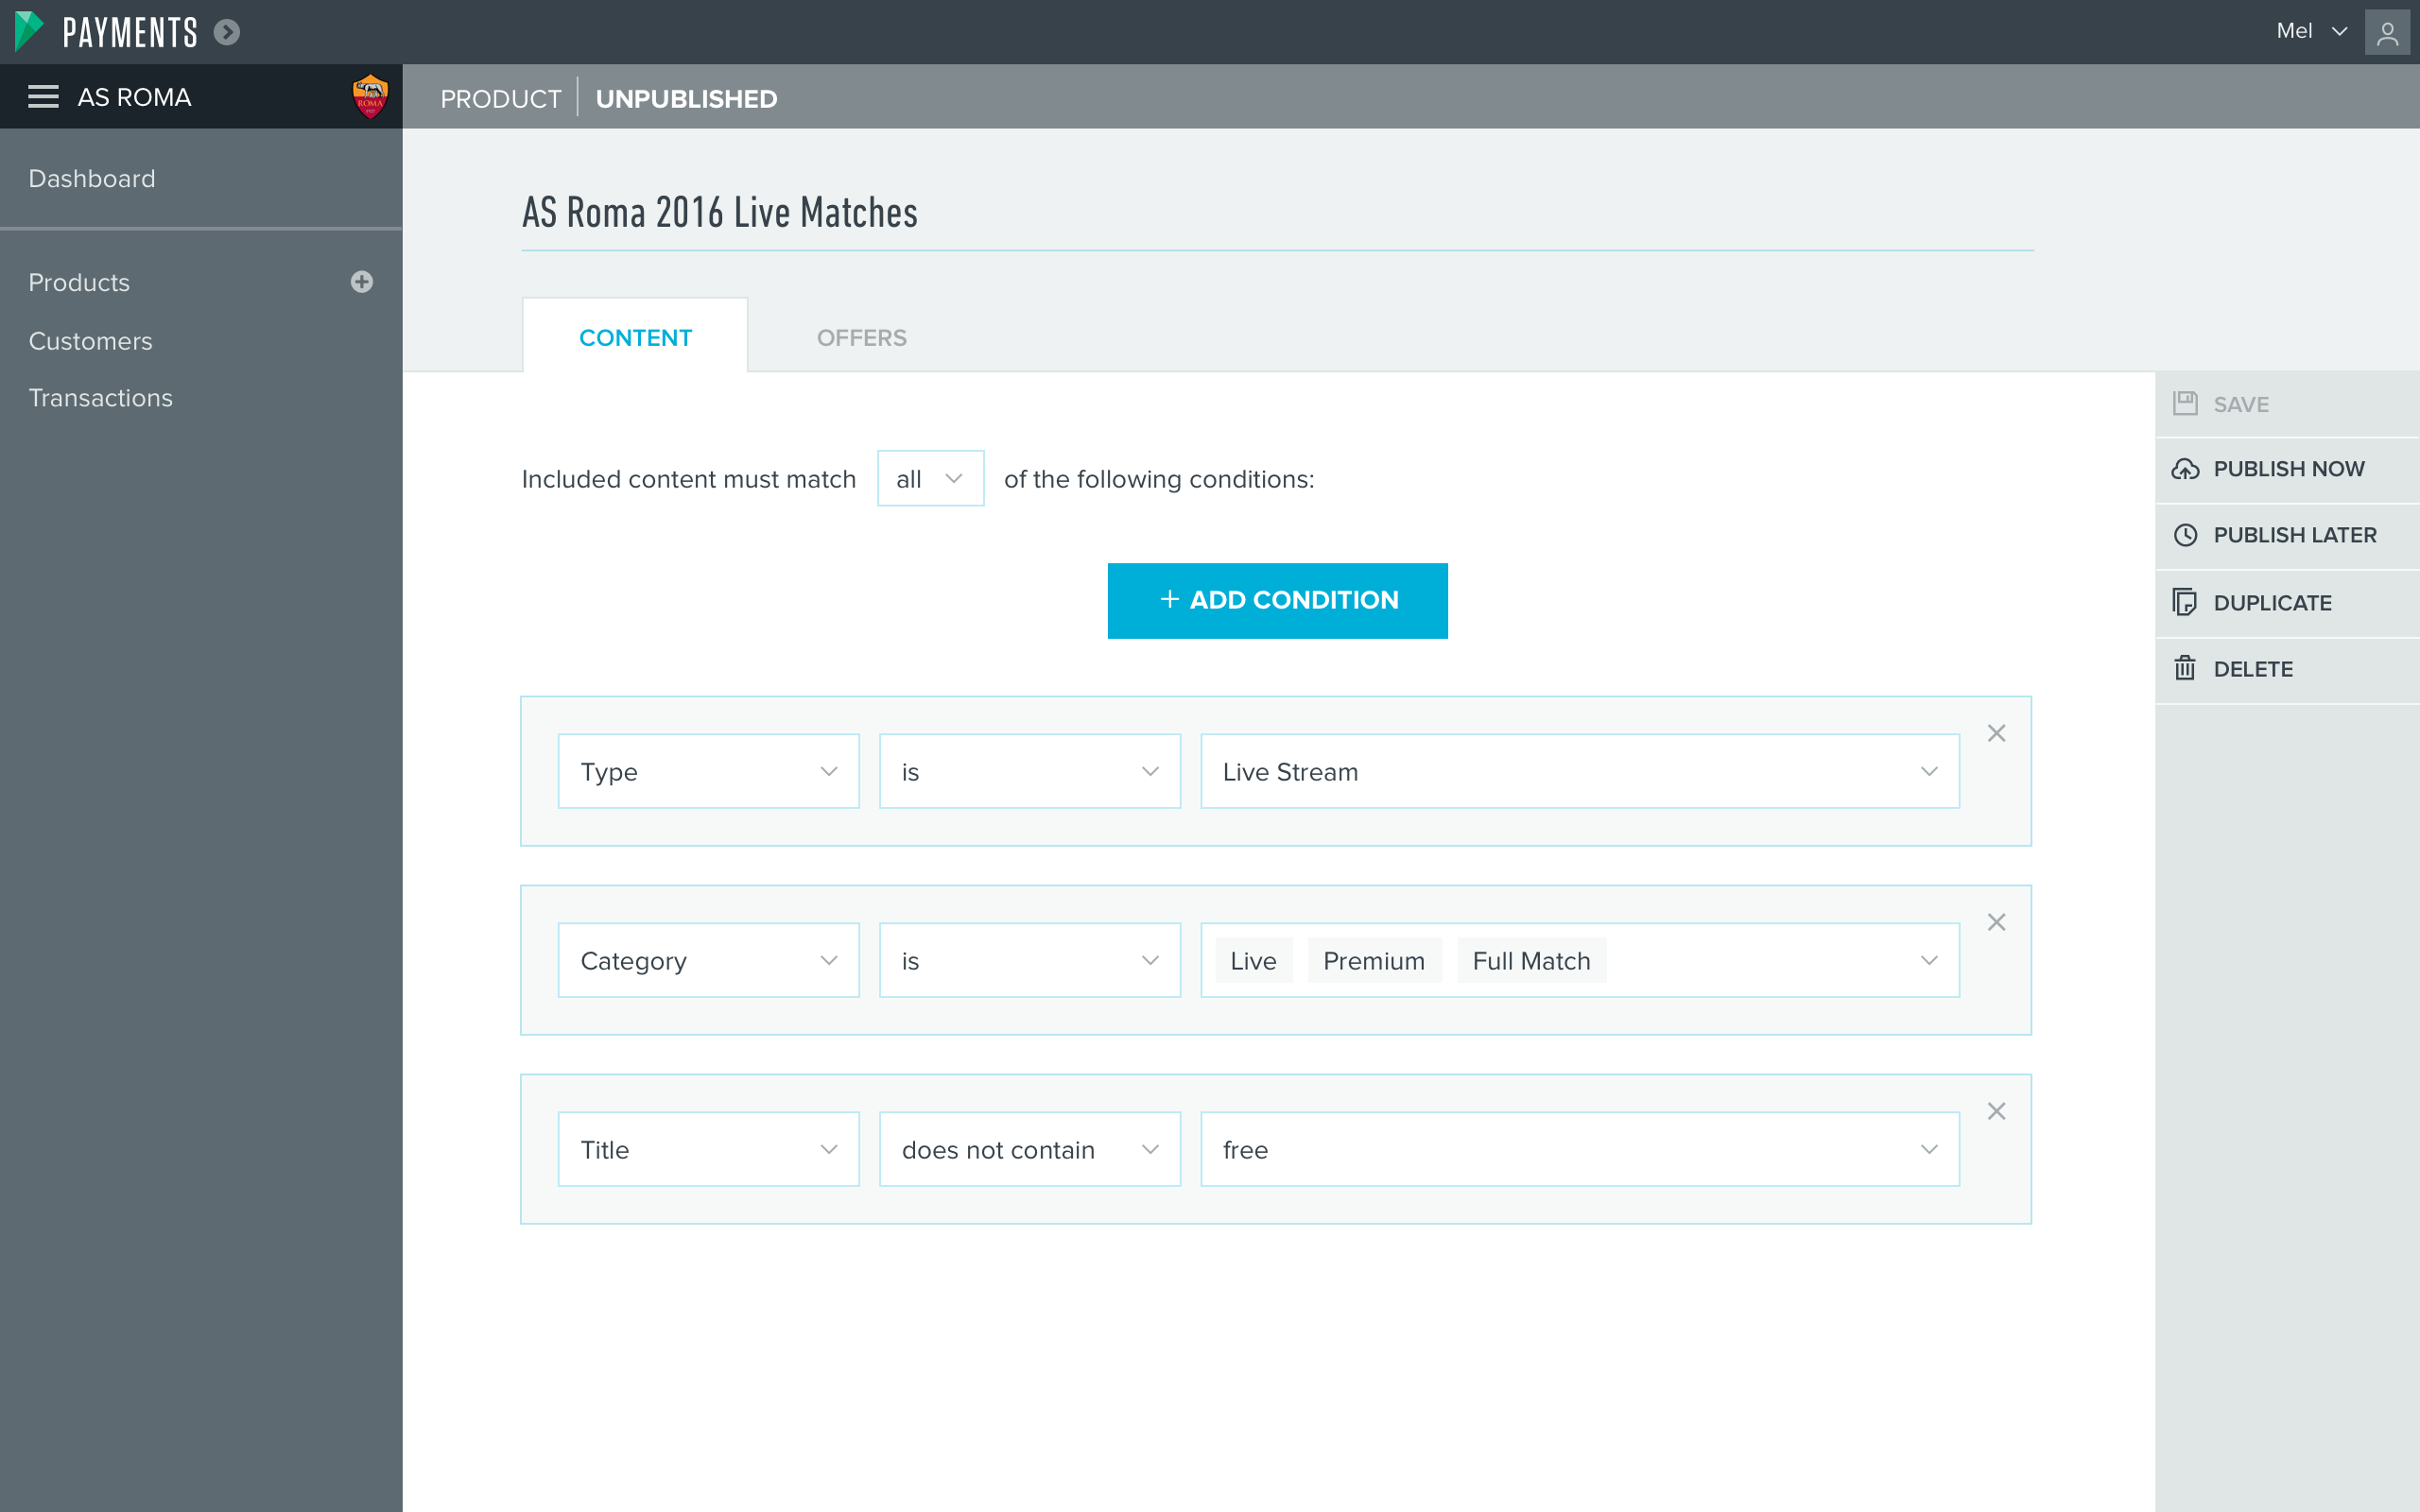Click DELETE text
Screen dimensions: 2420x1512
(x=2252, y=669)
